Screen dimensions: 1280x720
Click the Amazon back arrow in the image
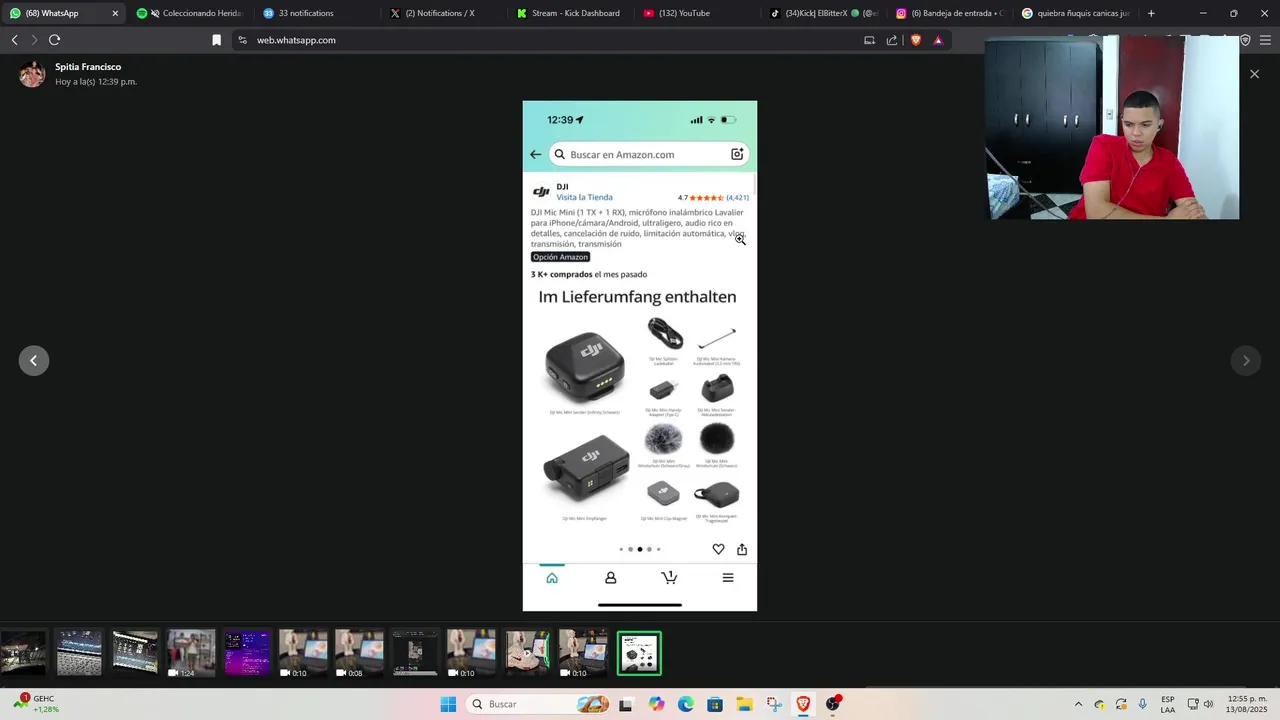(535, 155)
